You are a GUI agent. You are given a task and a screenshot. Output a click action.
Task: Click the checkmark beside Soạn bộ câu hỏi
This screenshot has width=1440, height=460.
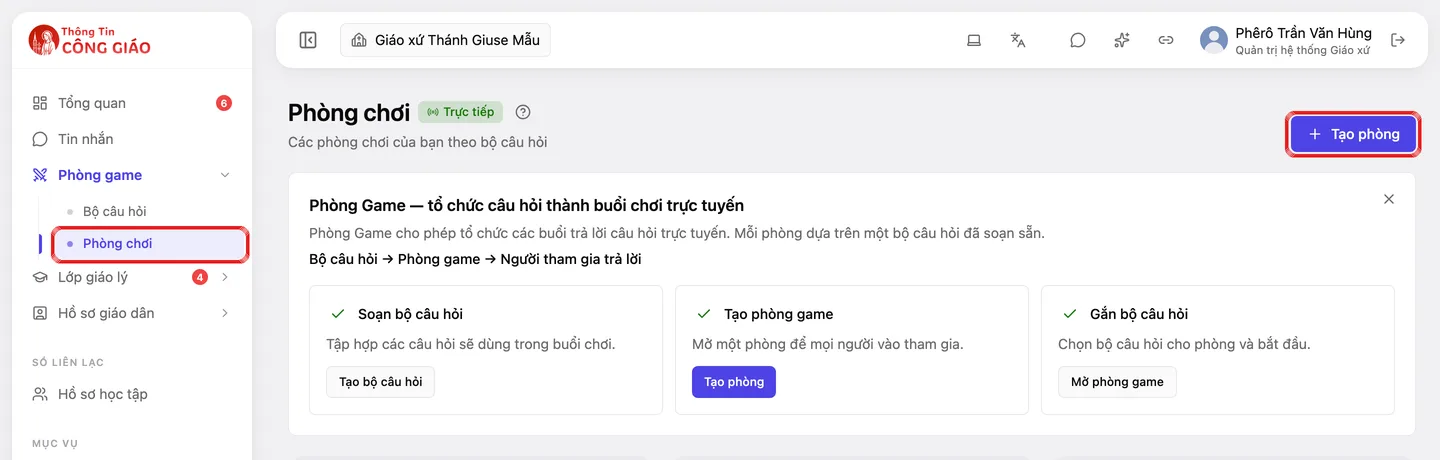click(337, 314)
